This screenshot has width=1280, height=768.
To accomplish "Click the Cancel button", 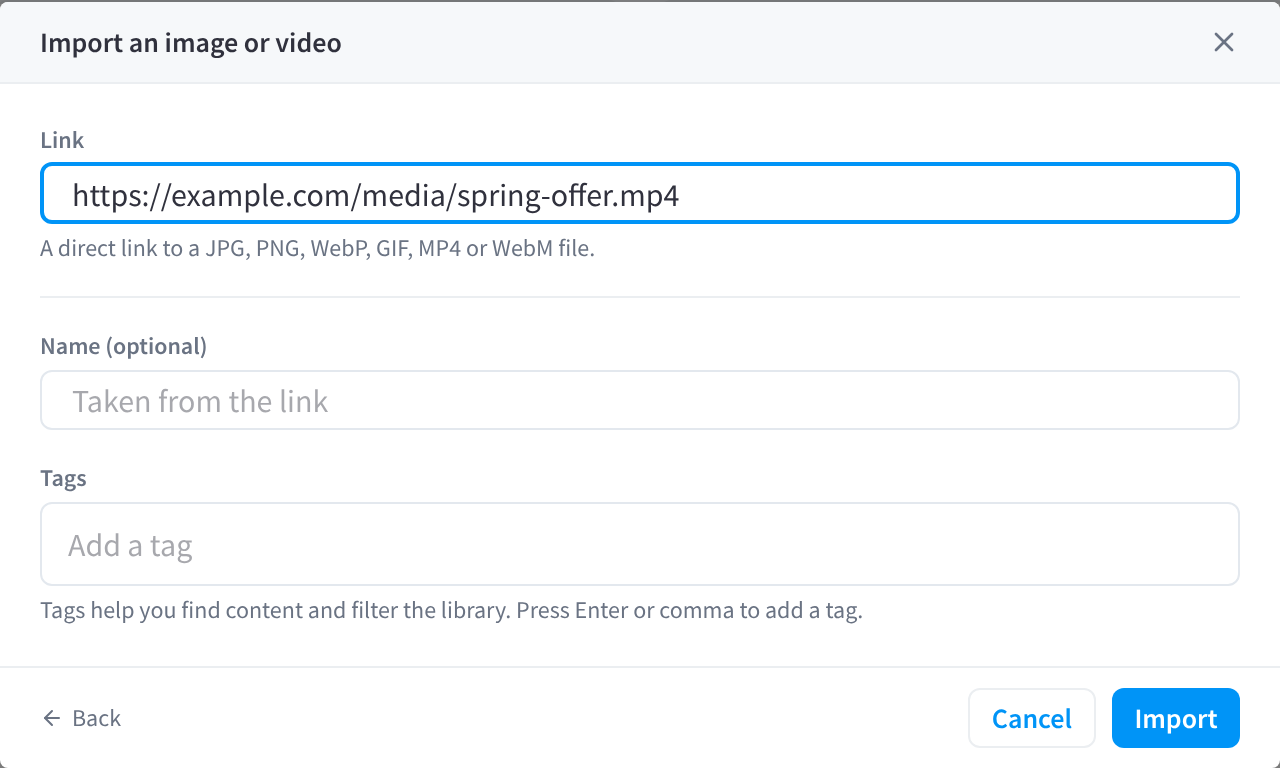I will point(1032,718).
